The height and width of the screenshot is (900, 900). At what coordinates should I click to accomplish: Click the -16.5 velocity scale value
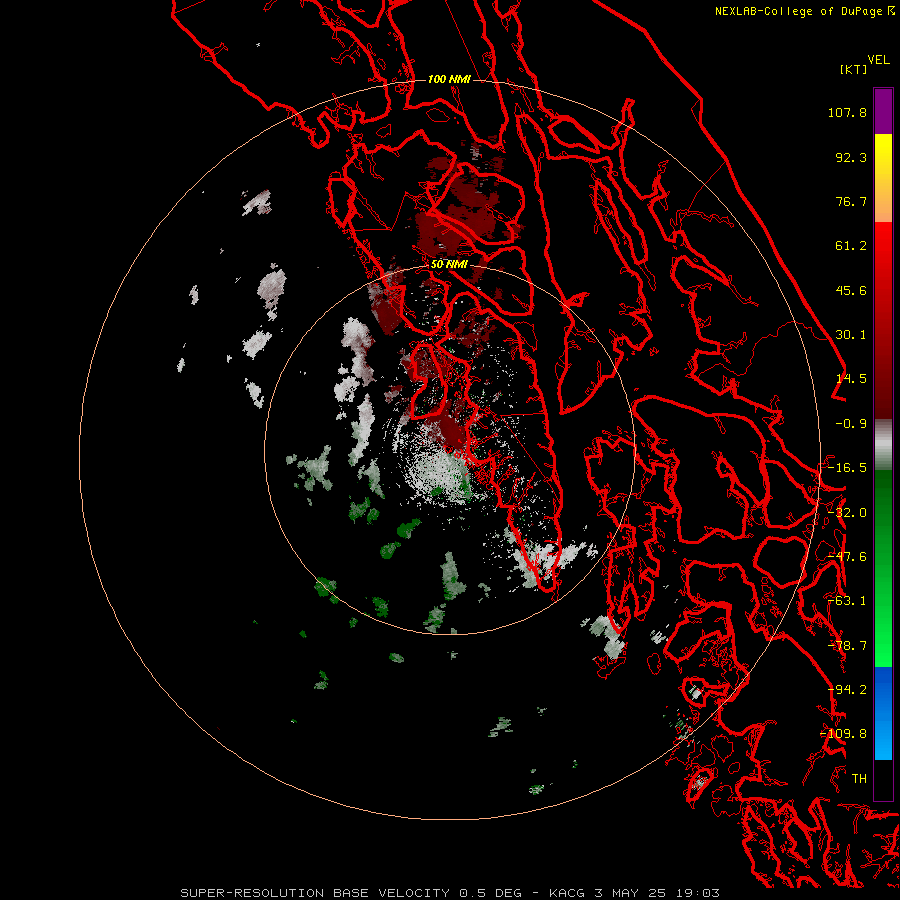click(847, 468)
